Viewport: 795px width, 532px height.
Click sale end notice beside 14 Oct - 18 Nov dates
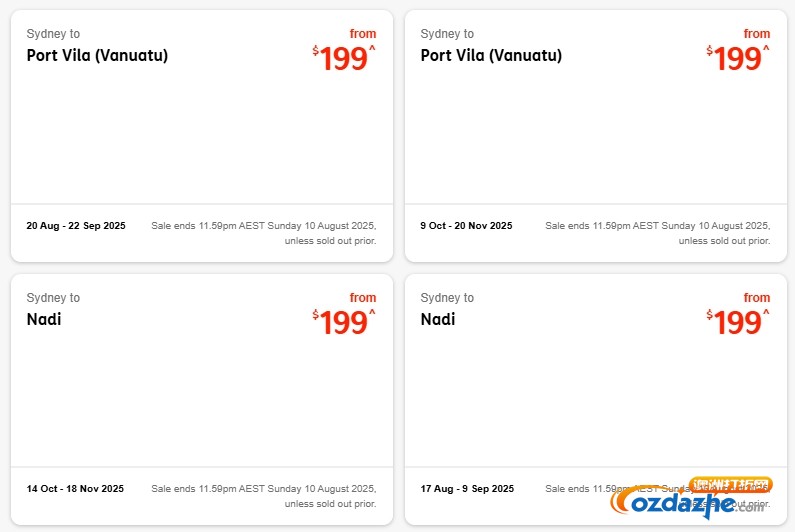click(264, 496)
